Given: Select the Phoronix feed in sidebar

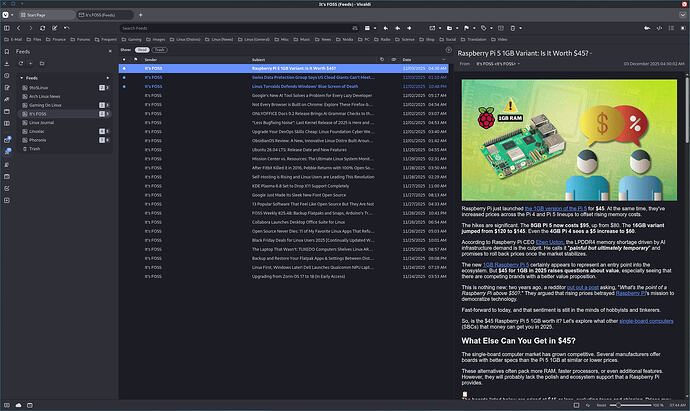Looking at the screenshot, I should [36, 139].
